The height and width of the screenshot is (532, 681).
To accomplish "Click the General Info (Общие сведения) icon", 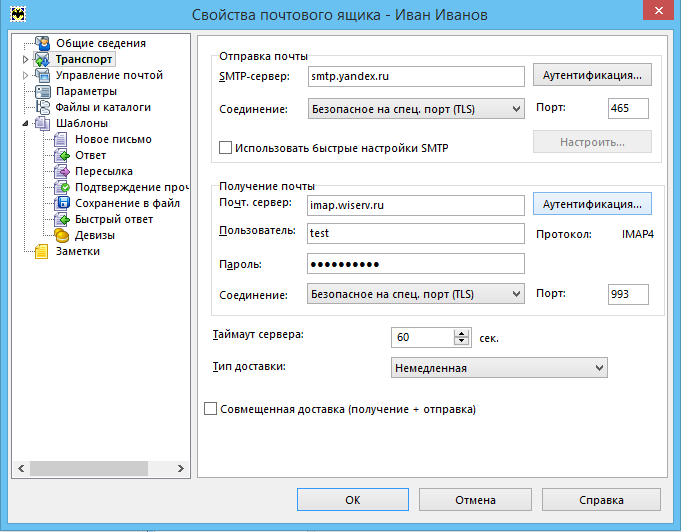I will (42, 44).
